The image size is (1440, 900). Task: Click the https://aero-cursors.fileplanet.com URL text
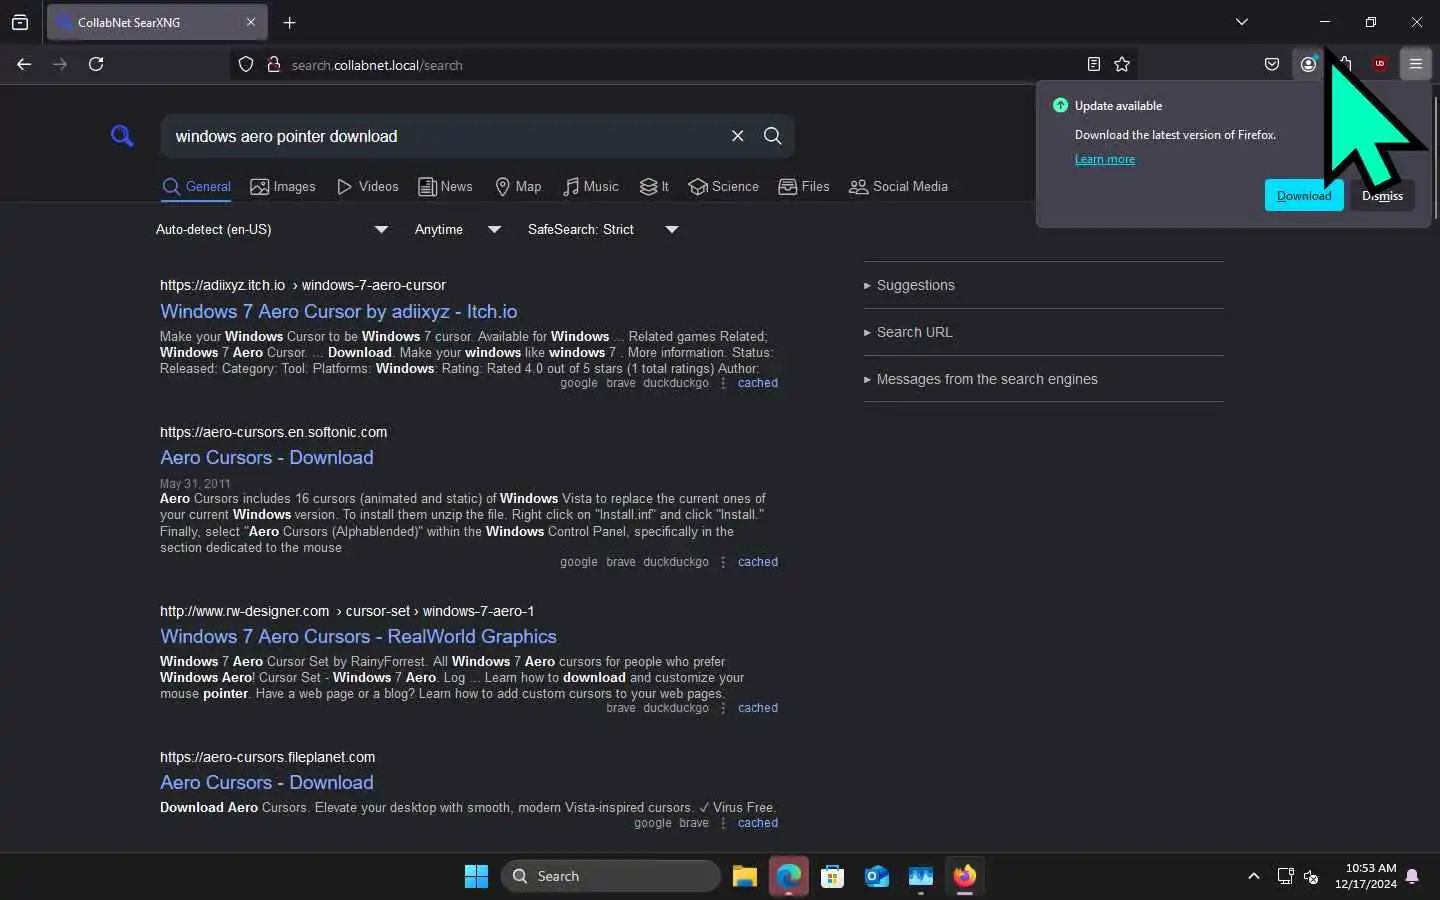click(x=268, y=757)
